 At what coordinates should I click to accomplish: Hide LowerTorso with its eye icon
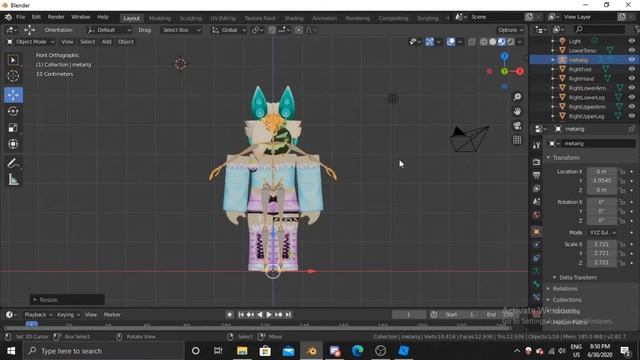coord(631,50)
